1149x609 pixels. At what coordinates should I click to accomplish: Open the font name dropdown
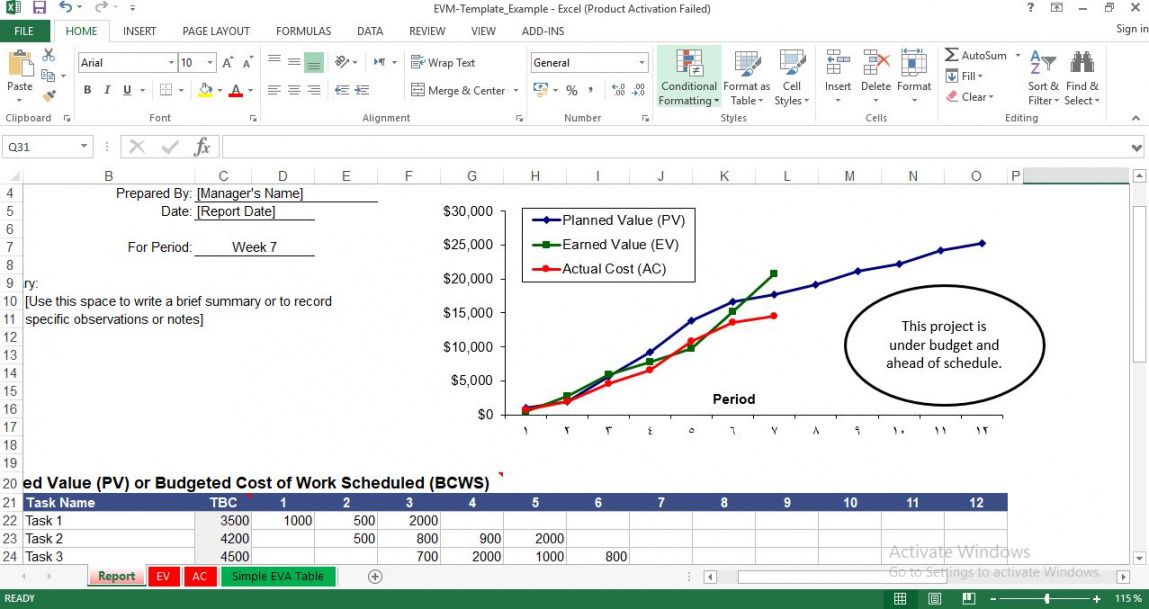click(171, 63)
